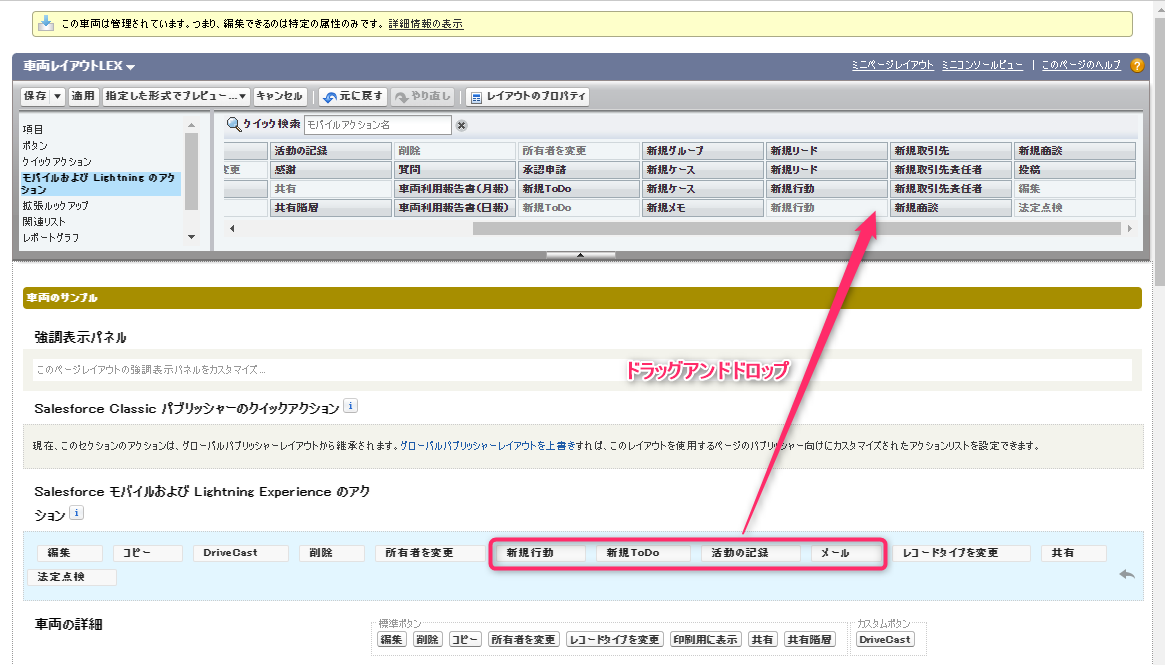The width and height of the screenshot is (1165, 665).
Task: Select 新規メモ in the palette
Action: 703,209
